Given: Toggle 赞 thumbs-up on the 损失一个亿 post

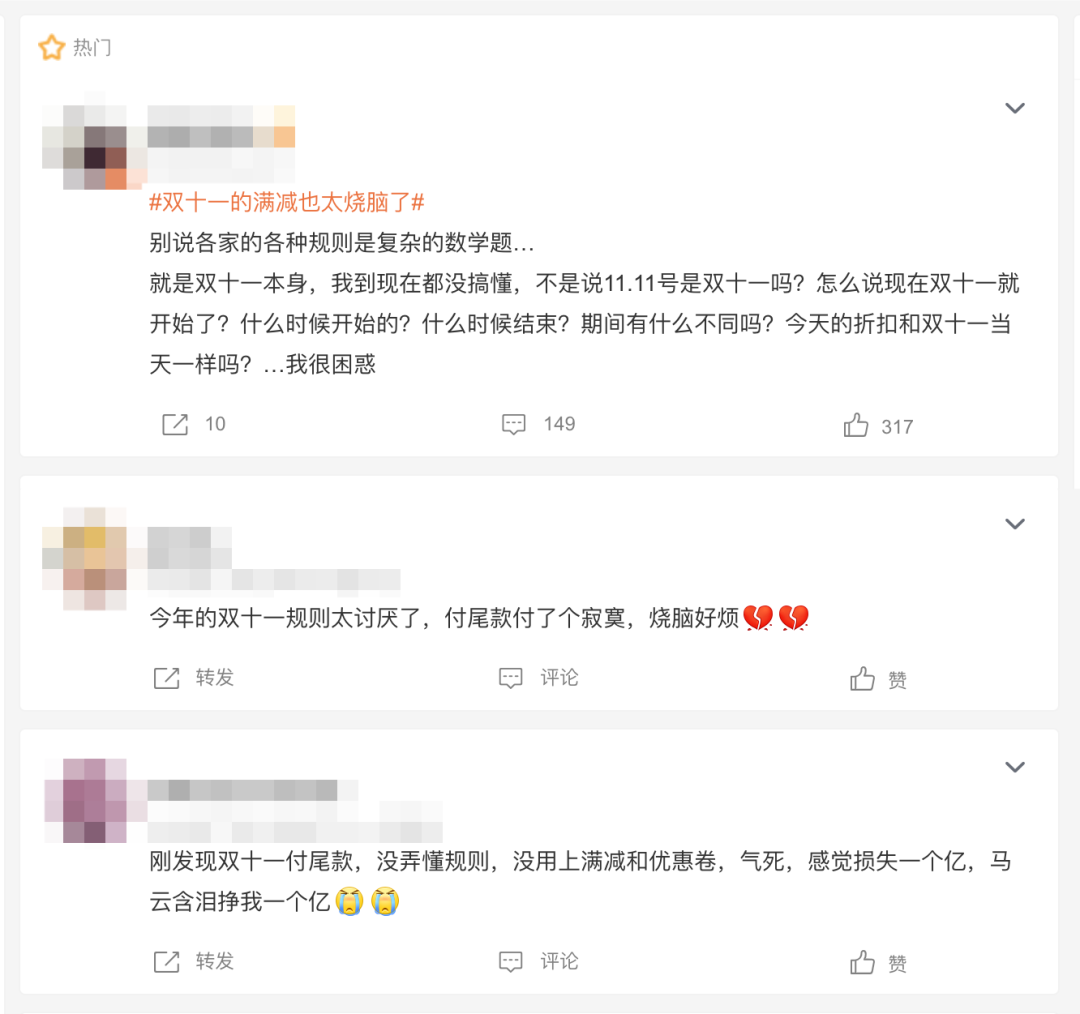Looking at the screenshot, I should tap(862, 963).
